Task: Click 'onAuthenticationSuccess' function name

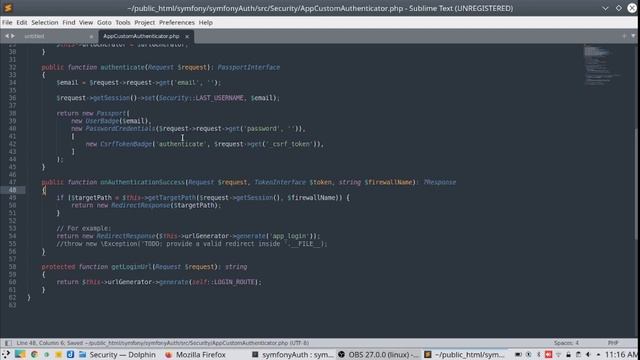Action: pyautogui.click(x=142, y=182)
